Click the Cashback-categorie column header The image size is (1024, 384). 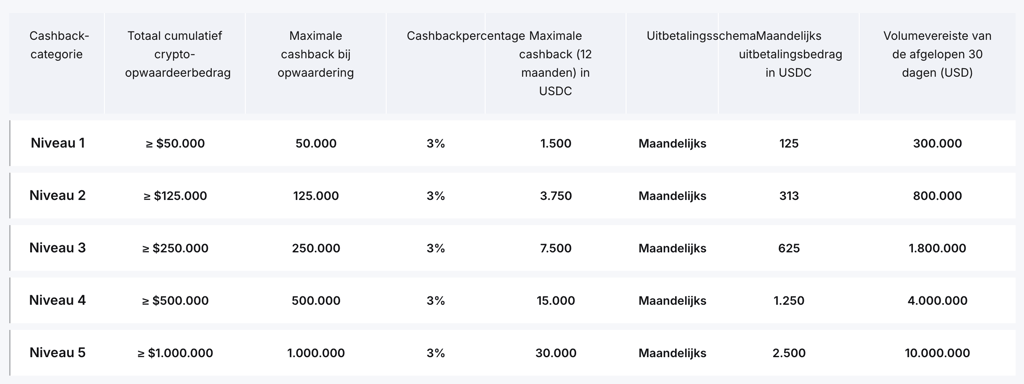[x=59, y=45]
